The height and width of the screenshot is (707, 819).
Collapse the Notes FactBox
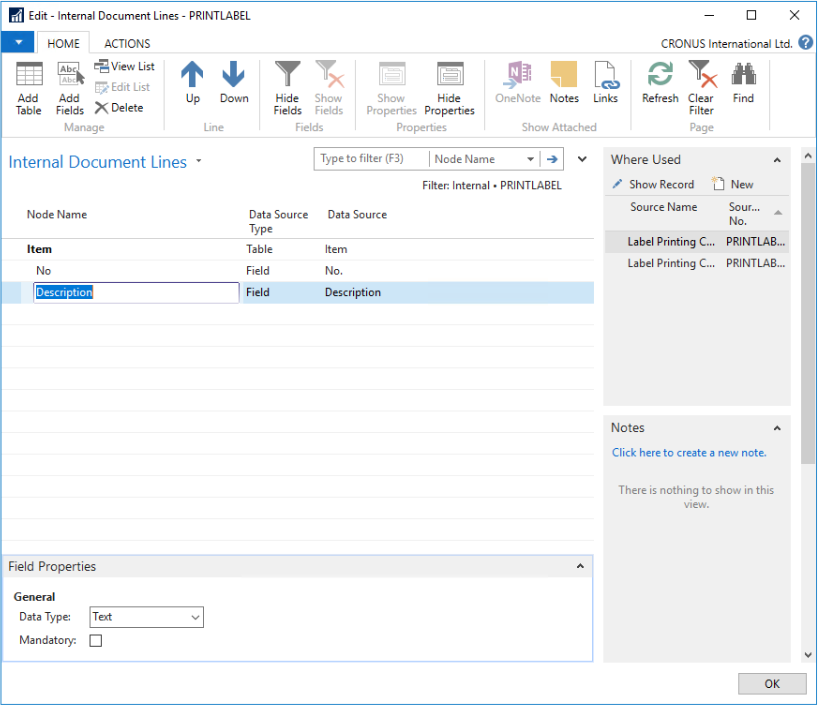click(x=777, y=428)
